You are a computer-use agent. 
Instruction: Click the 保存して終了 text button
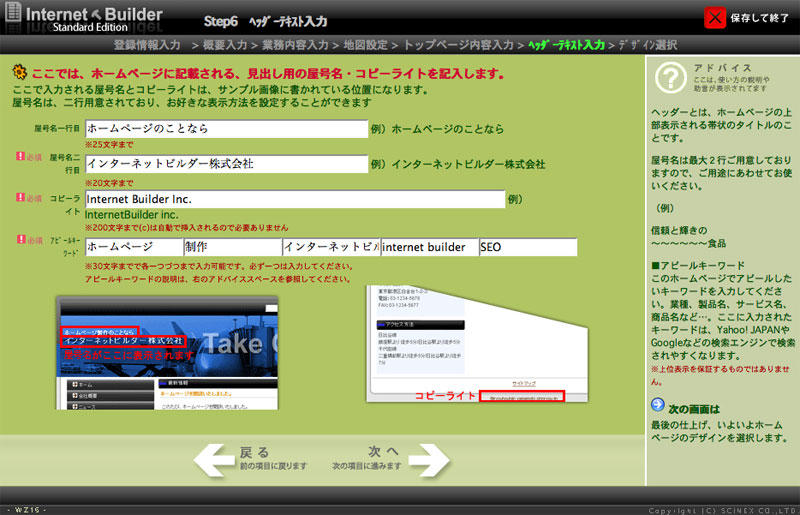click(760, 17)
